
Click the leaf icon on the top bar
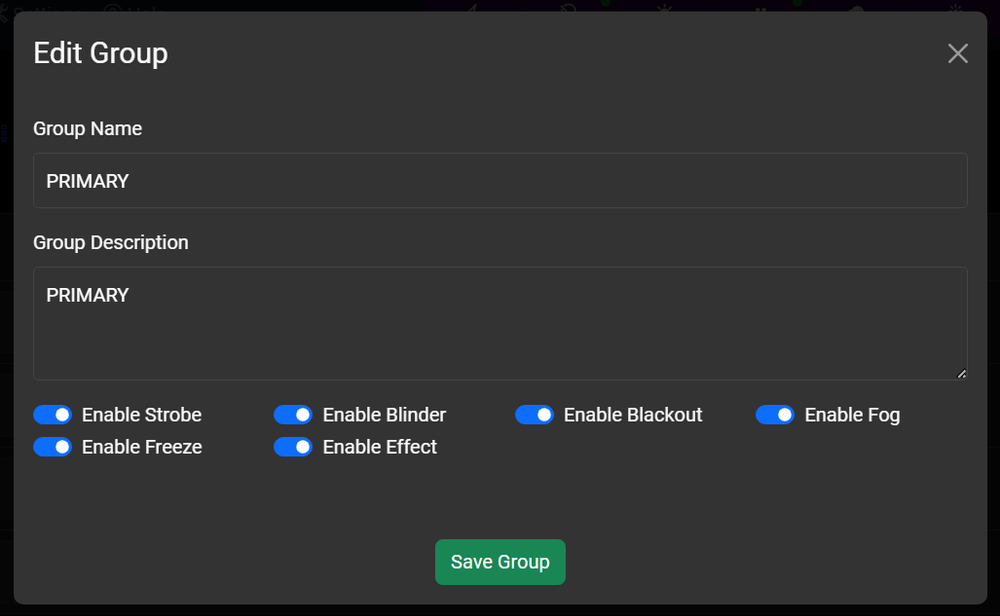click(x=567, y=7)
